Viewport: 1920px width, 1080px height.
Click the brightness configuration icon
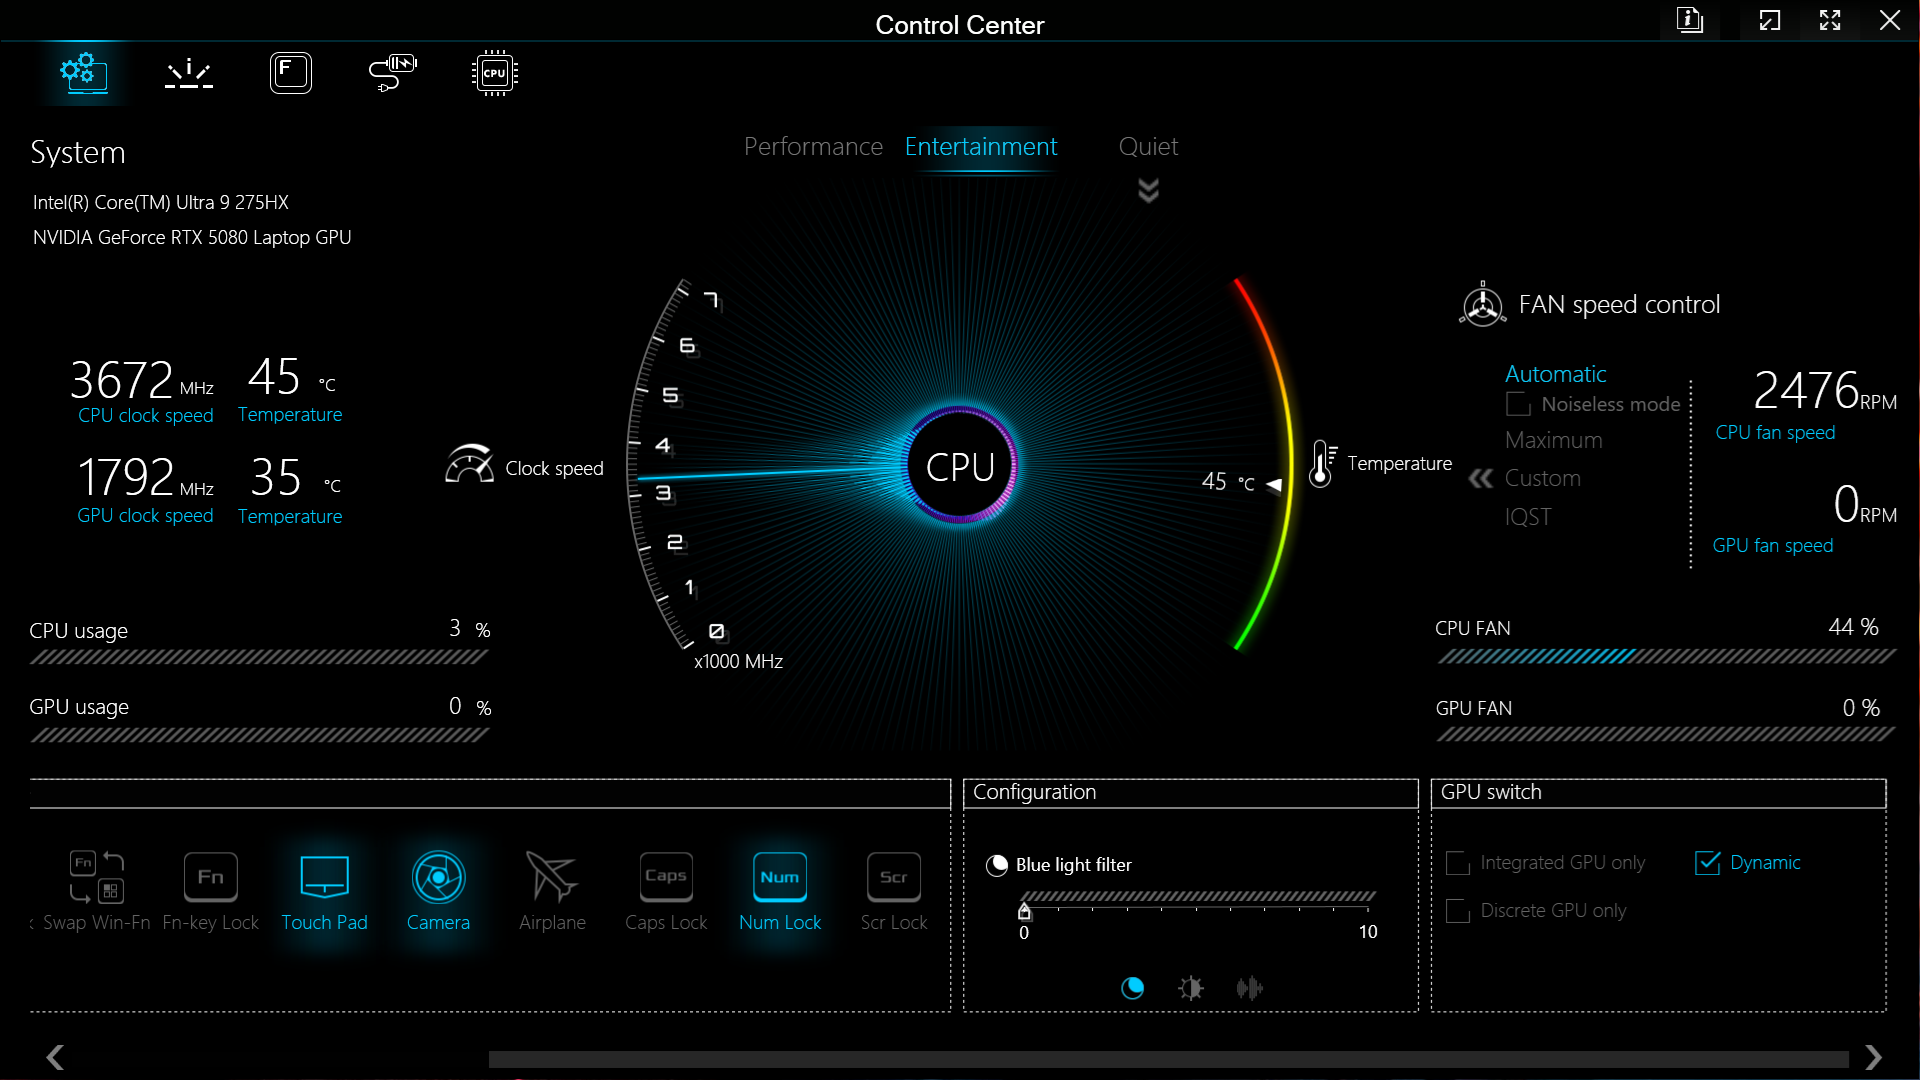[1190, 988]
